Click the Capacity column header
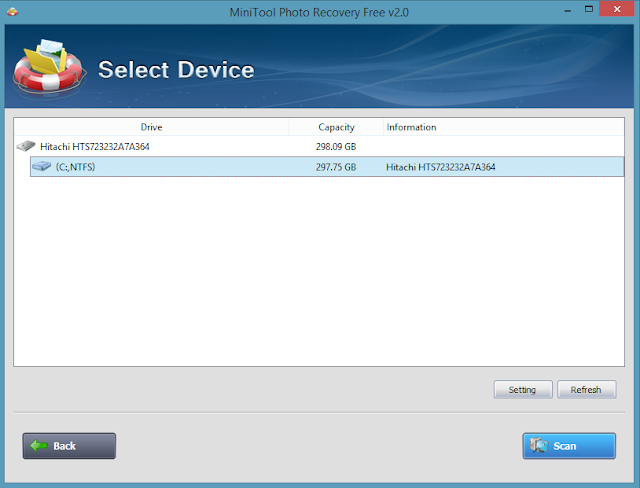 336,127
